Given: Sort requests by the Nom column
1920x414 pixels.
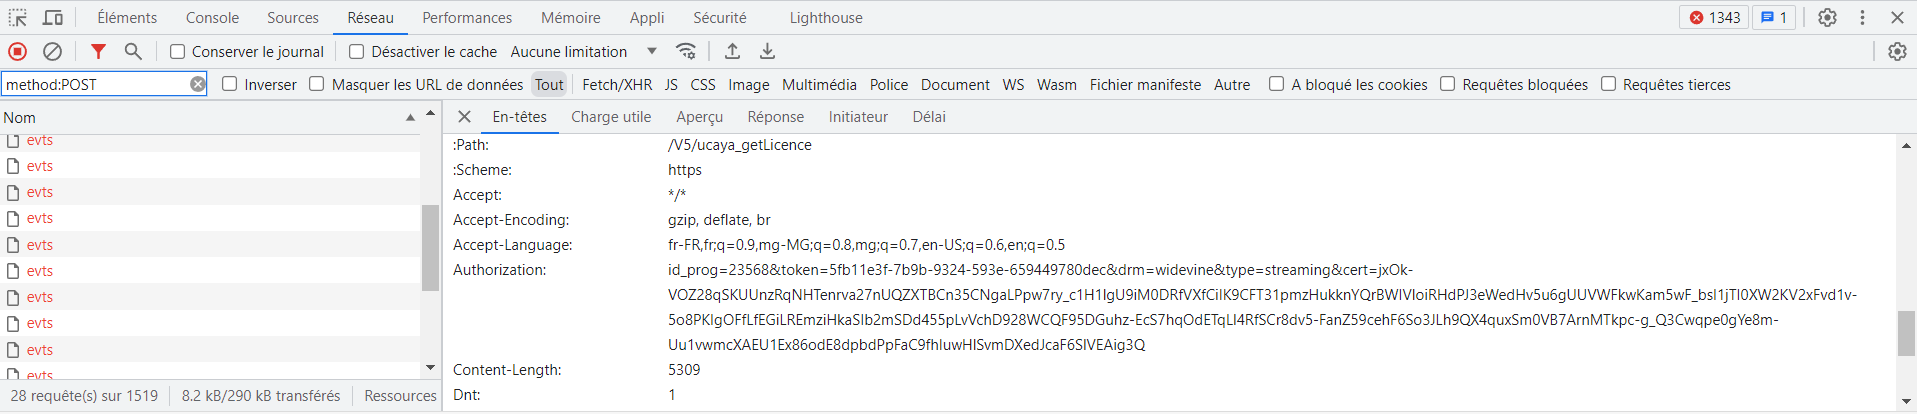Looking at the screenshot, I should [x=200, y=117].
